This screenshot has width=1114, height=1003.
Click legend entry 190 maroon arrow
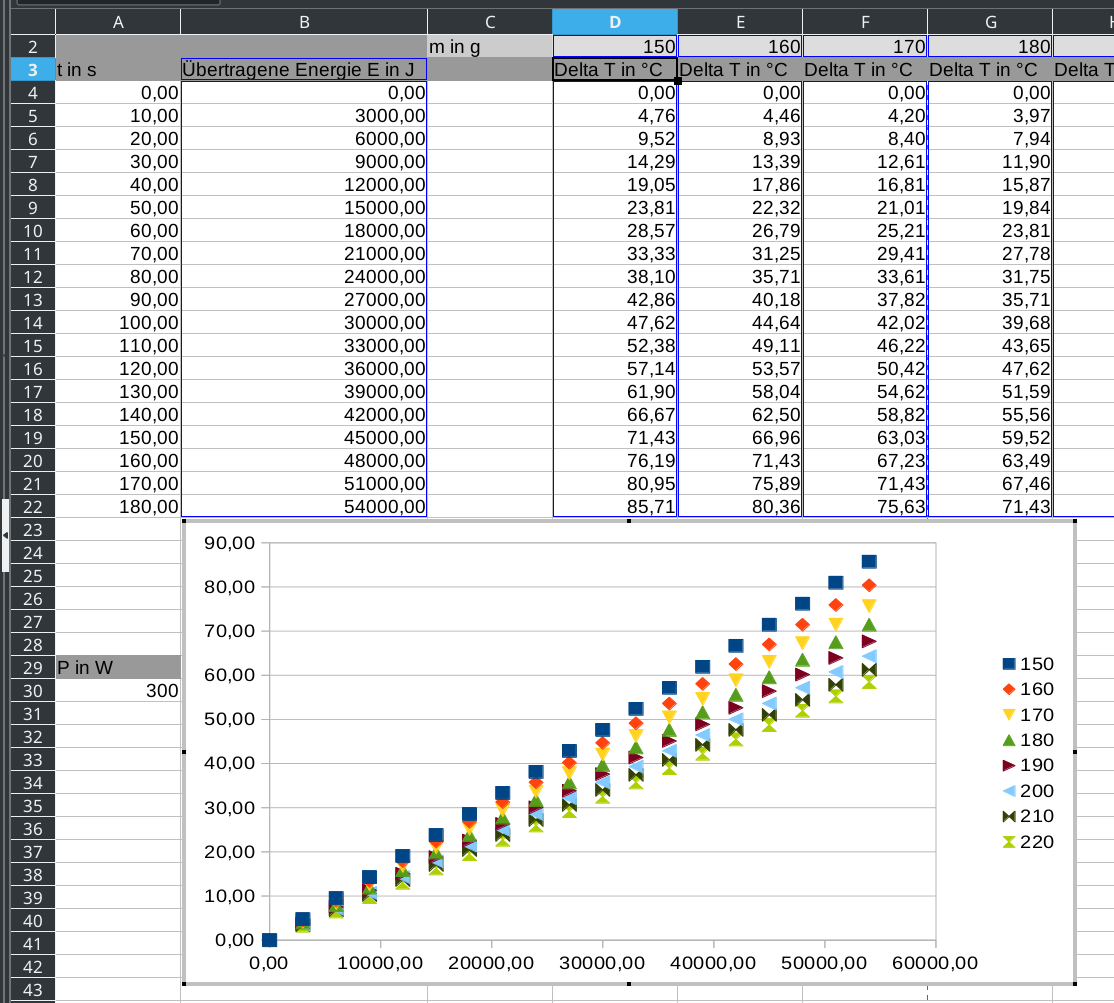coord(1027,765)
